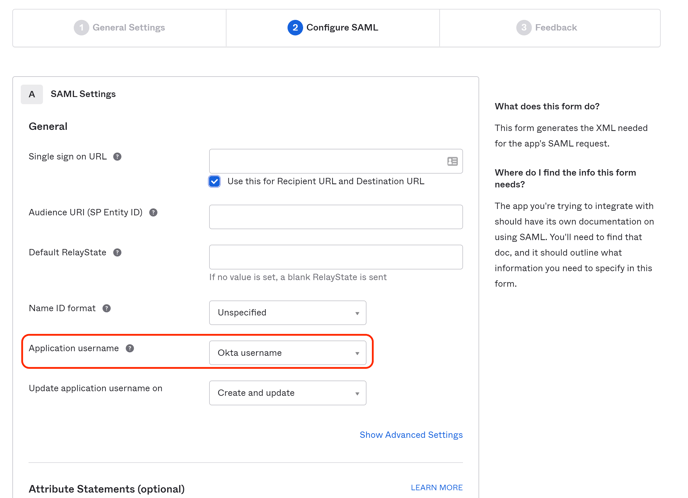Screen dimensions: 688x498
Task: Click help icon beside Single sign on URL
Action: (x=117, y=157)
